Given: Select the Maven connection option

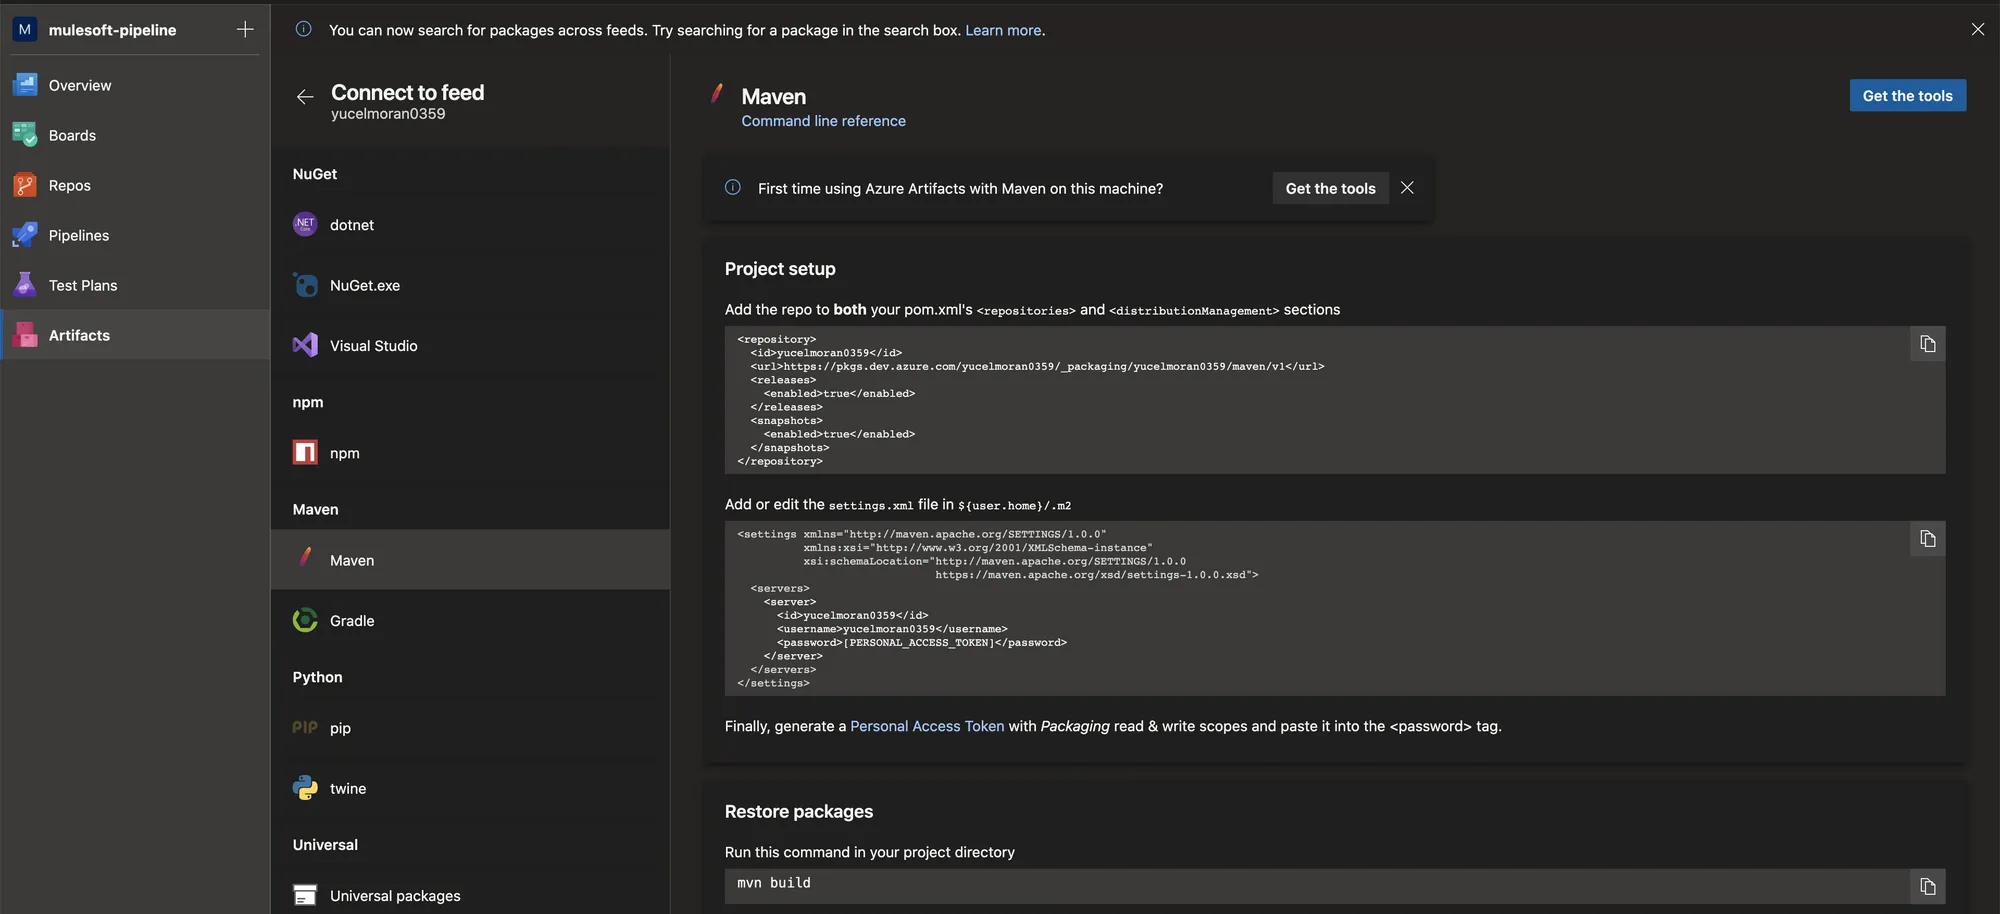Looking at the screenshot, I should click(470, 560).
